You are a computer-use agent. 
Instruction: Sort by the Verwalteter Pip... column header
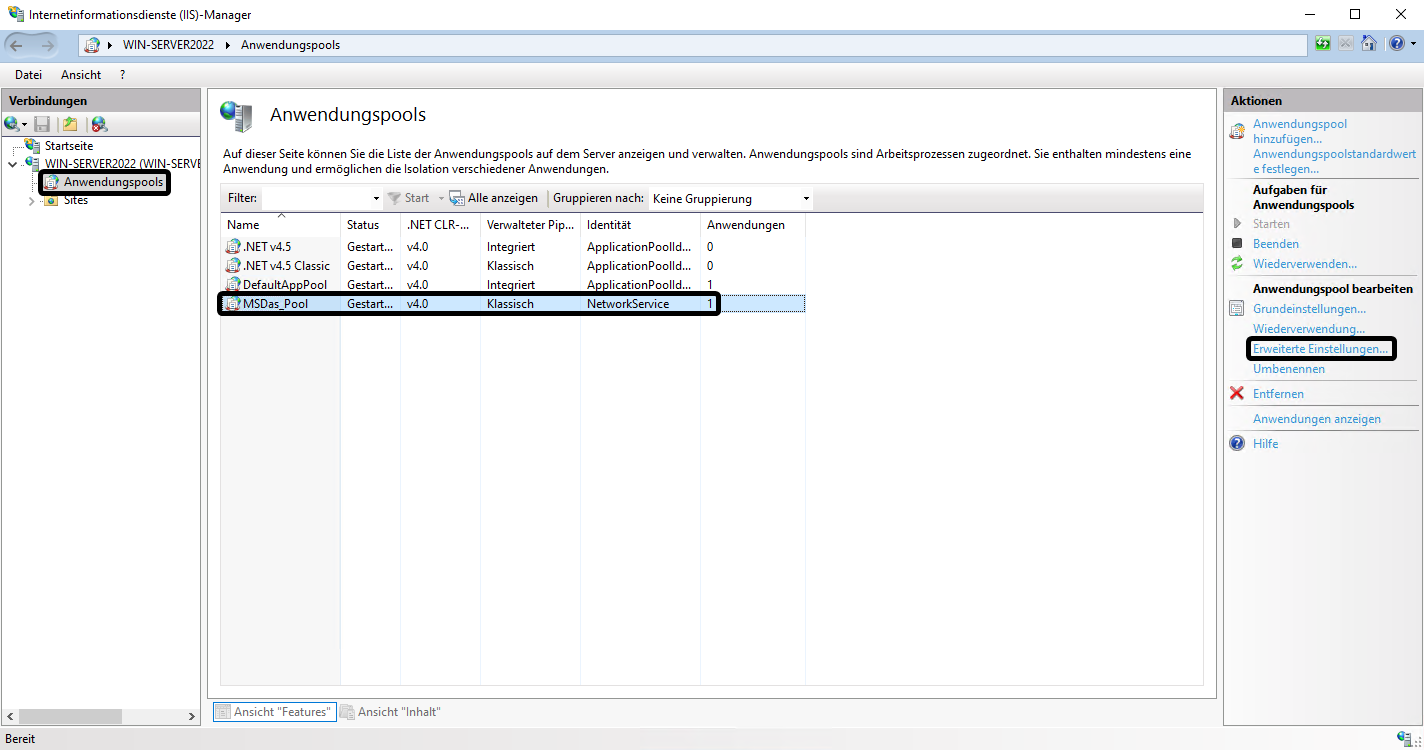pyautogui.click(x=530, y=225)
